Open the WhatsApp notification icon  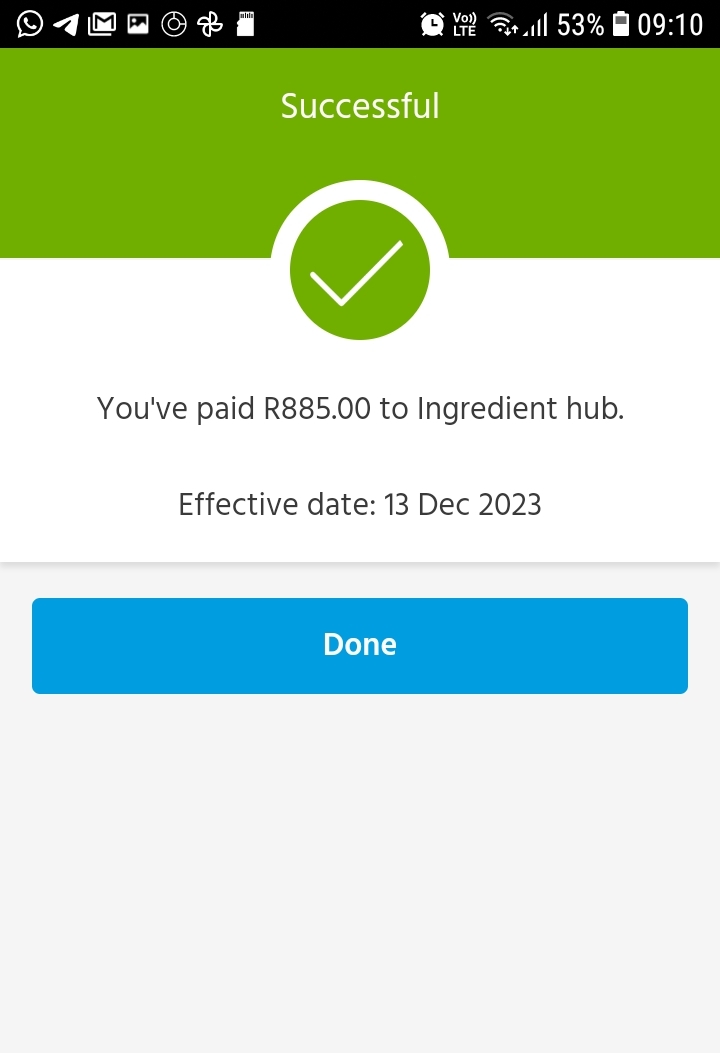[x=30, y=24]
